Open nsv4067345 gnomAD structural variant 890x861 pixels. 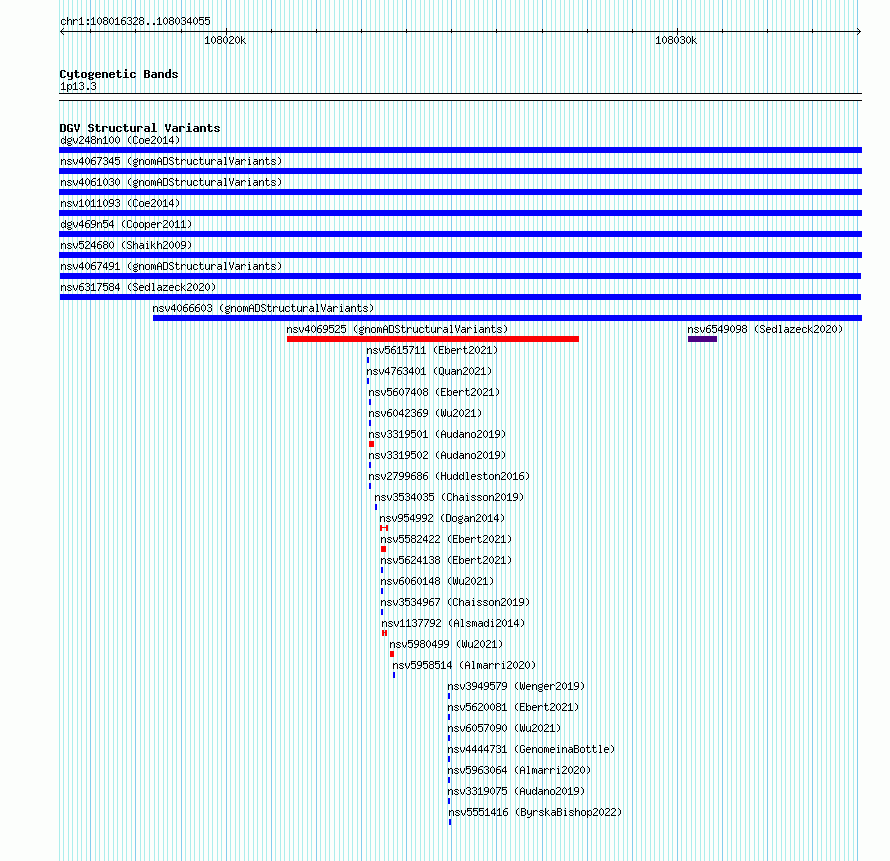click(x=171, y=161)
